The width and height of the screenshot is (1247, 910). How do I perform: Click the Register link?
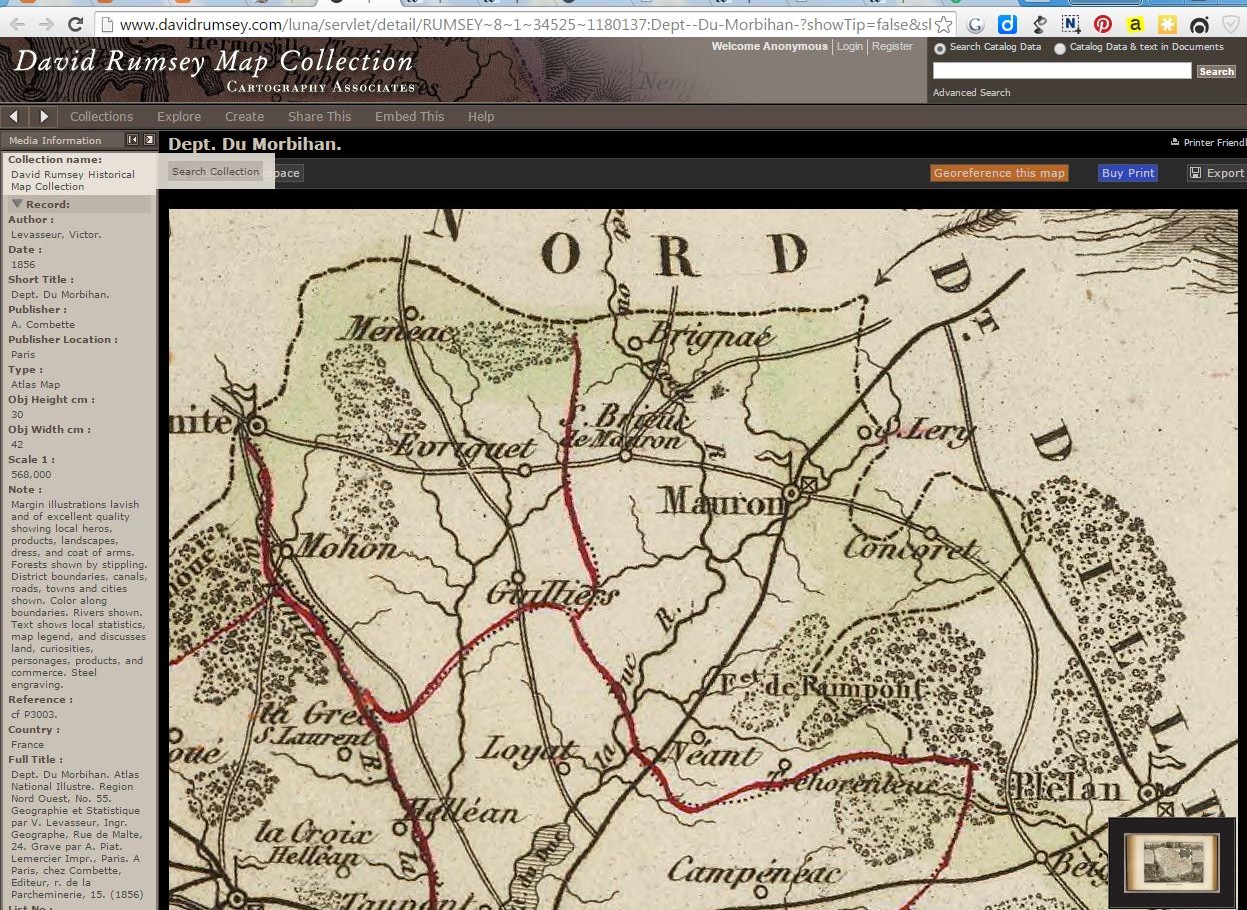point(892,46)
